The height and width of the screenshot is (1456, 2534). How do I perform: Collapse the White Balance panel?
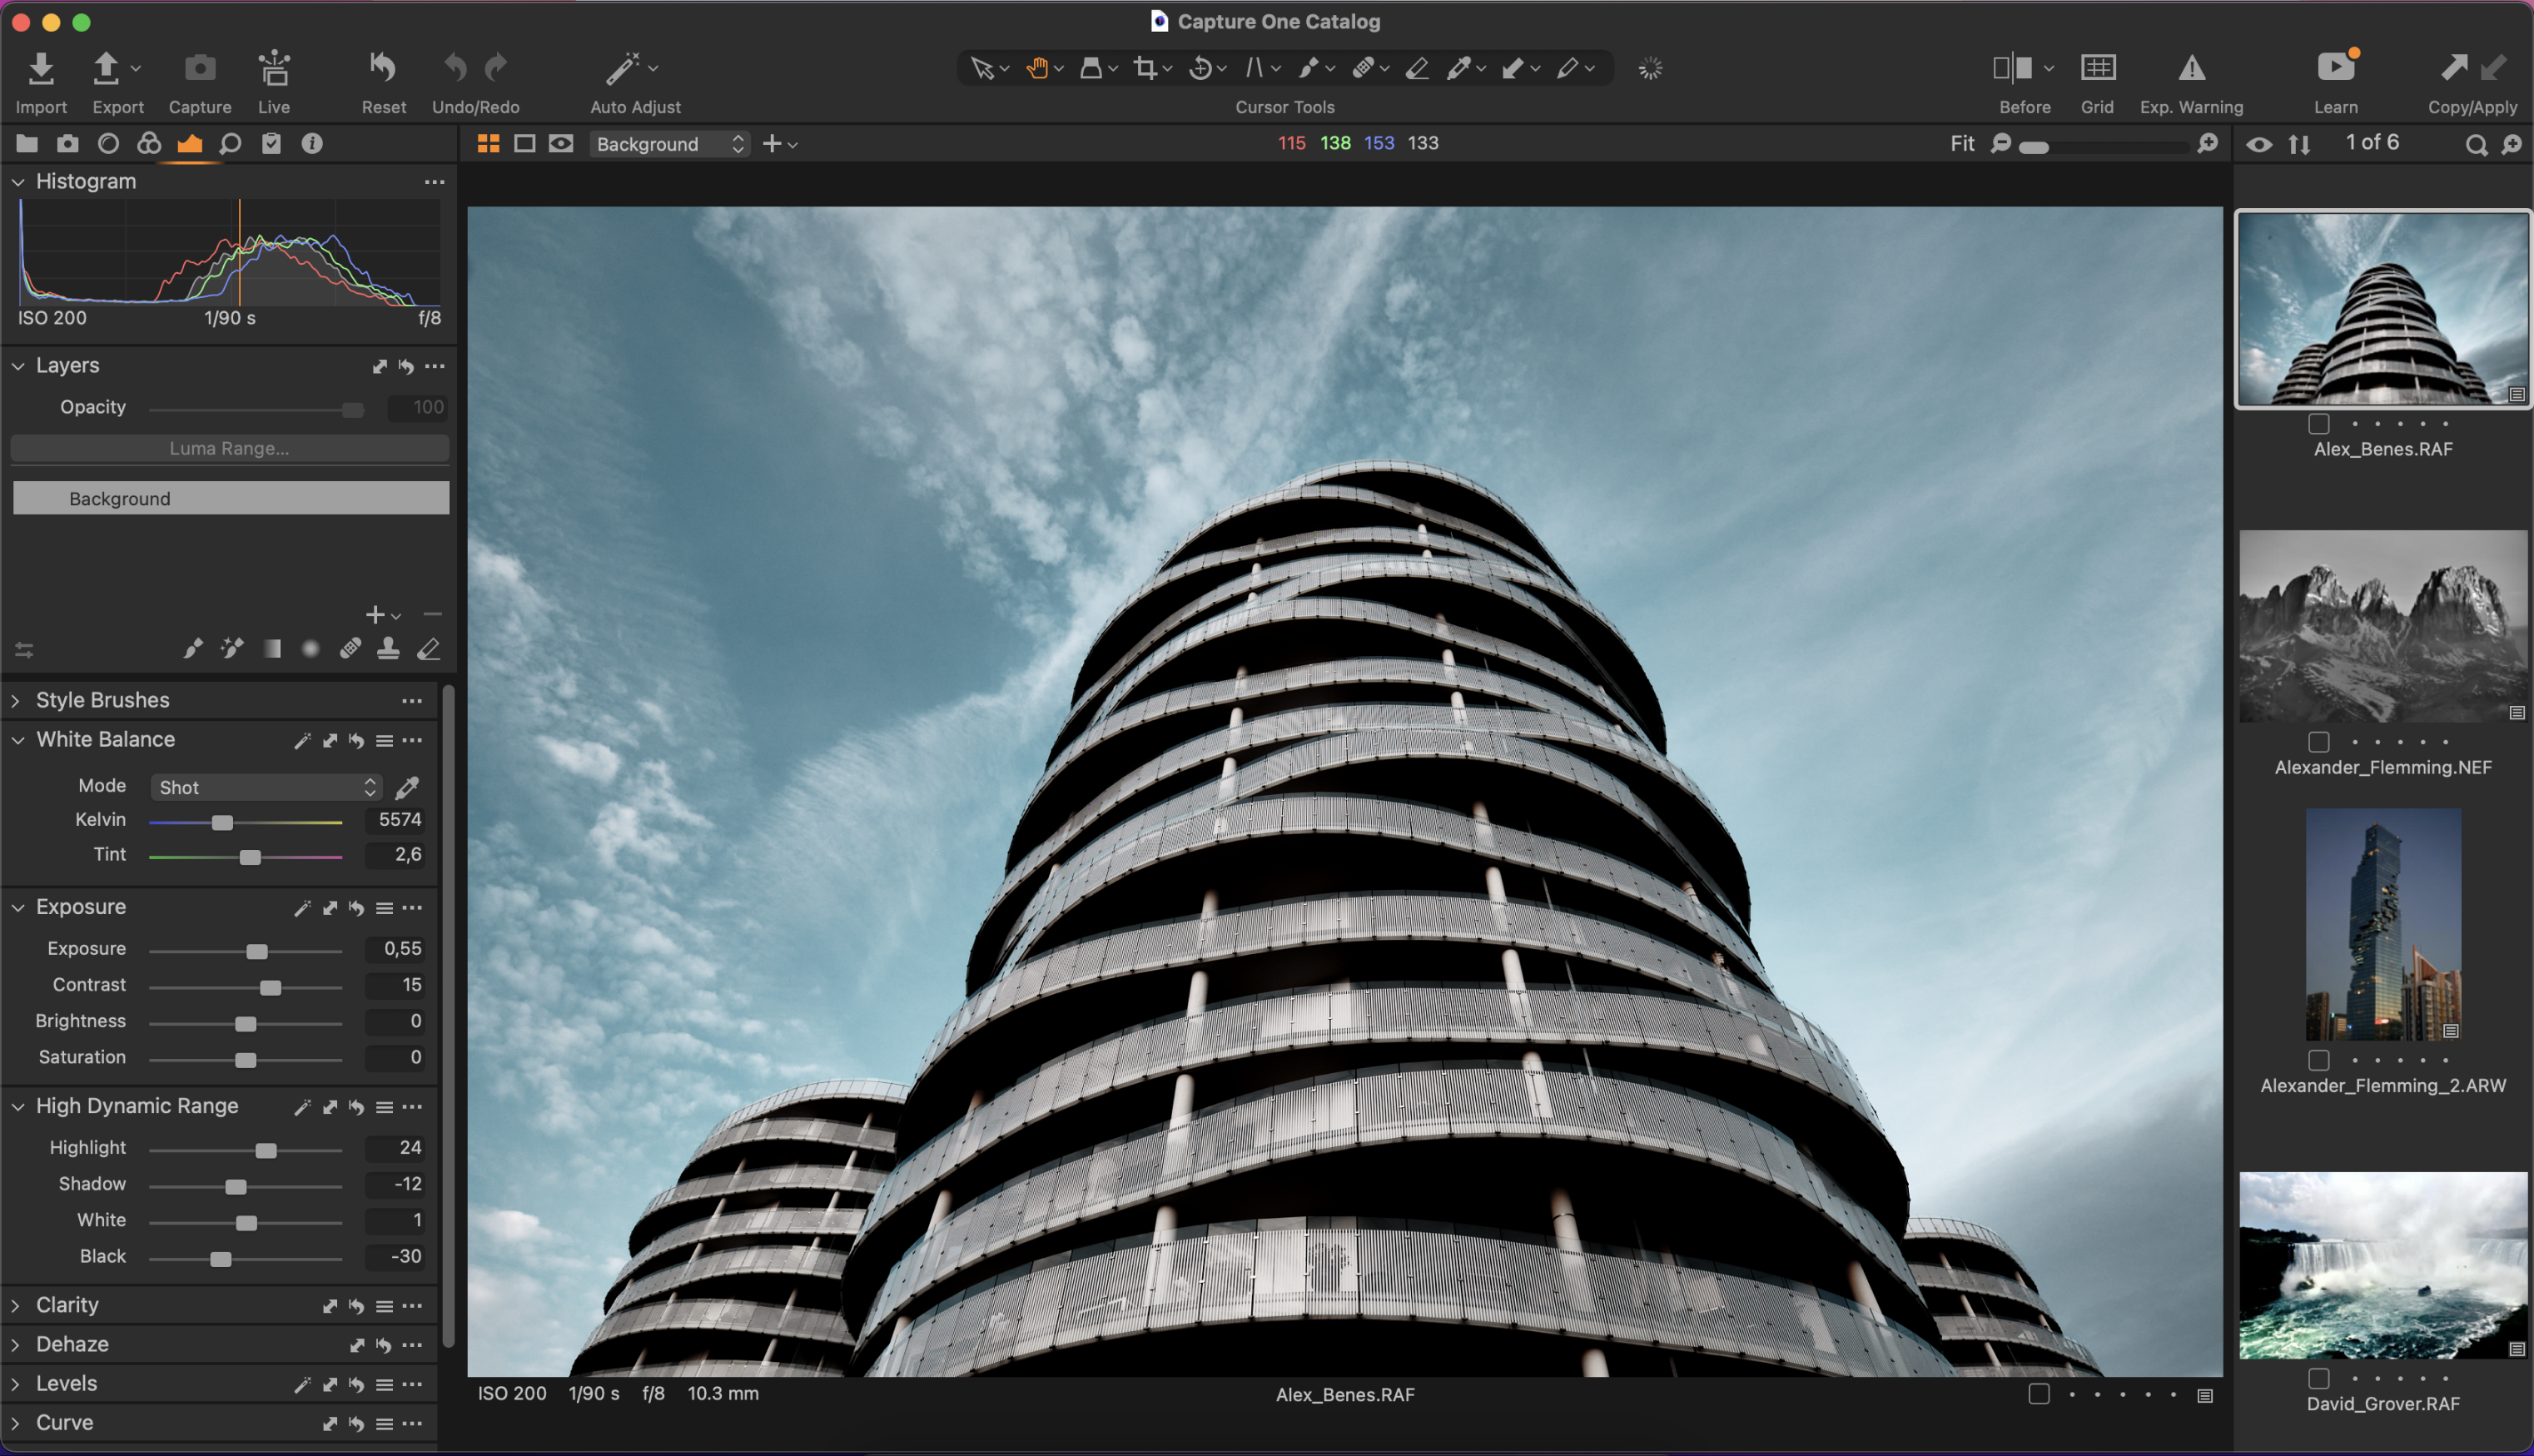point(18,740)
